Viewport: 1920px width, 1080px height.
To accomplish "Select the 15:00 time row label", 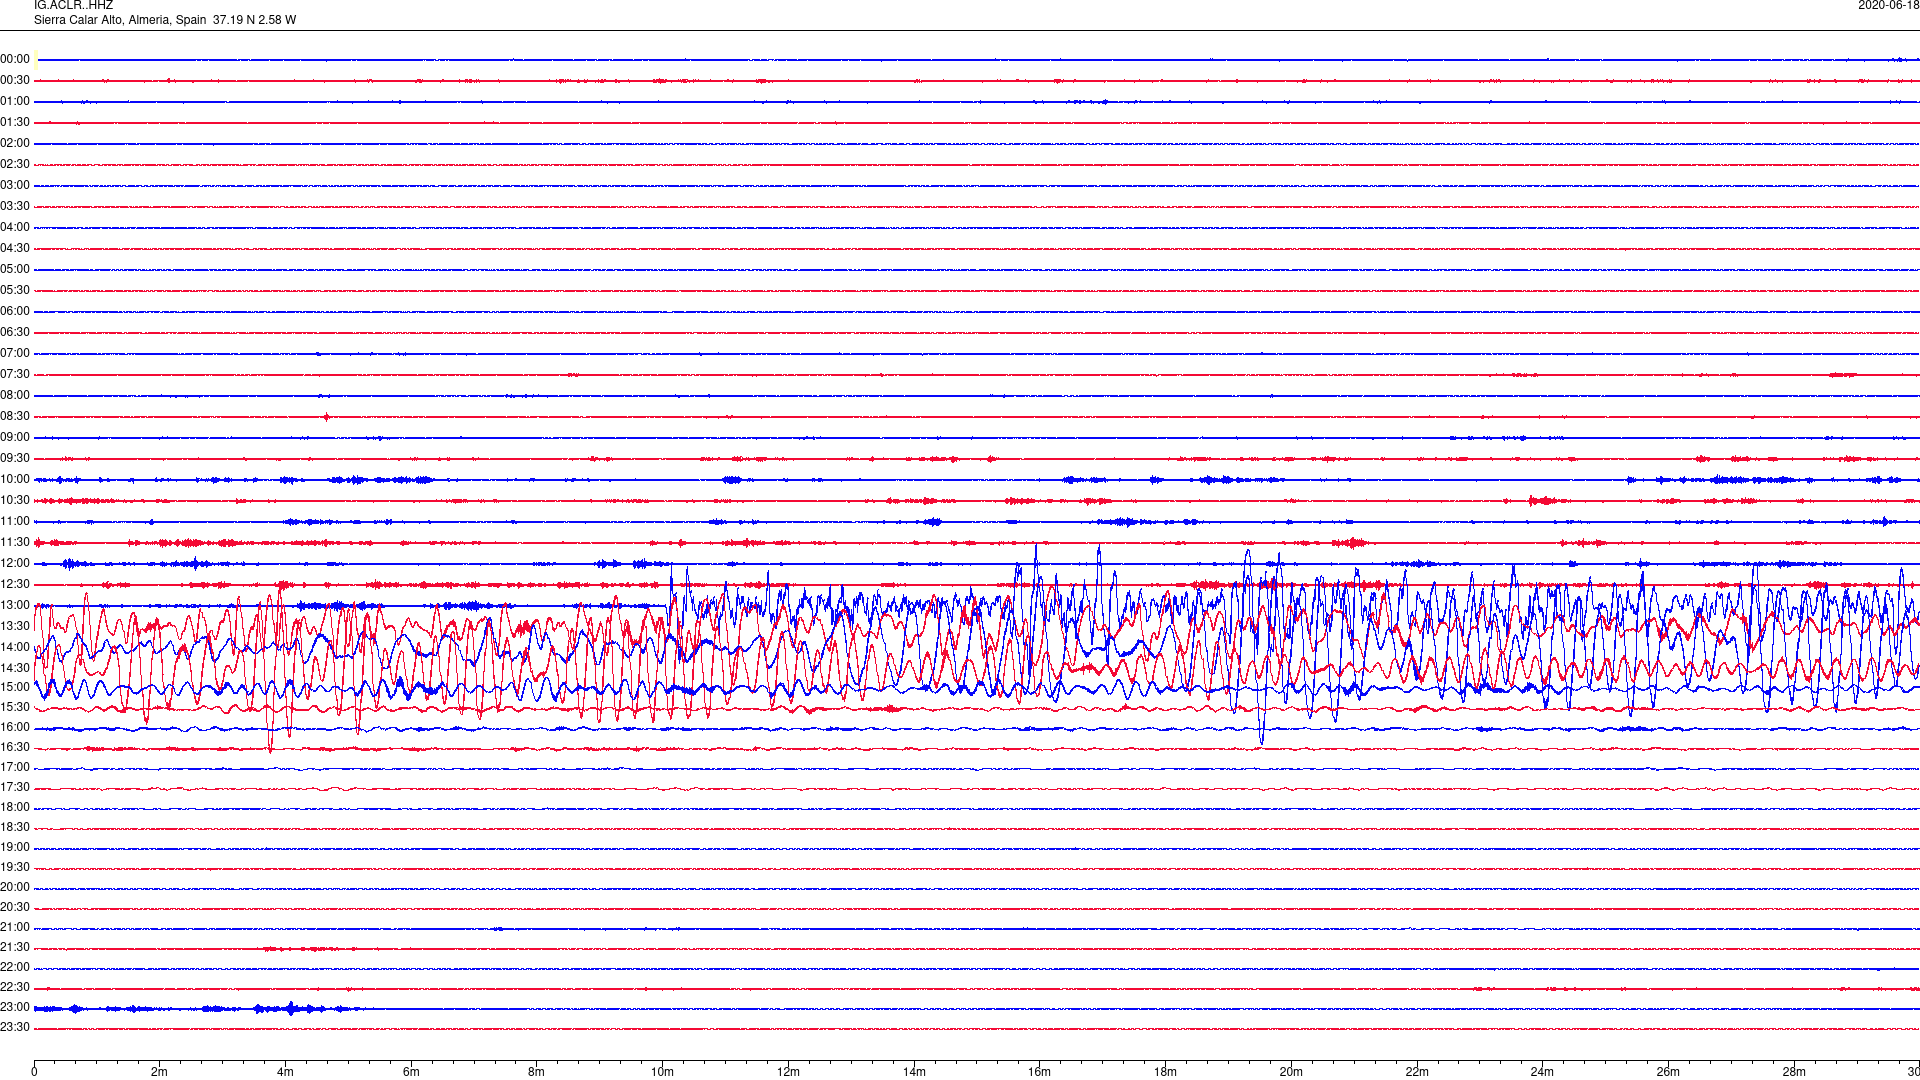I will [15, 687].
